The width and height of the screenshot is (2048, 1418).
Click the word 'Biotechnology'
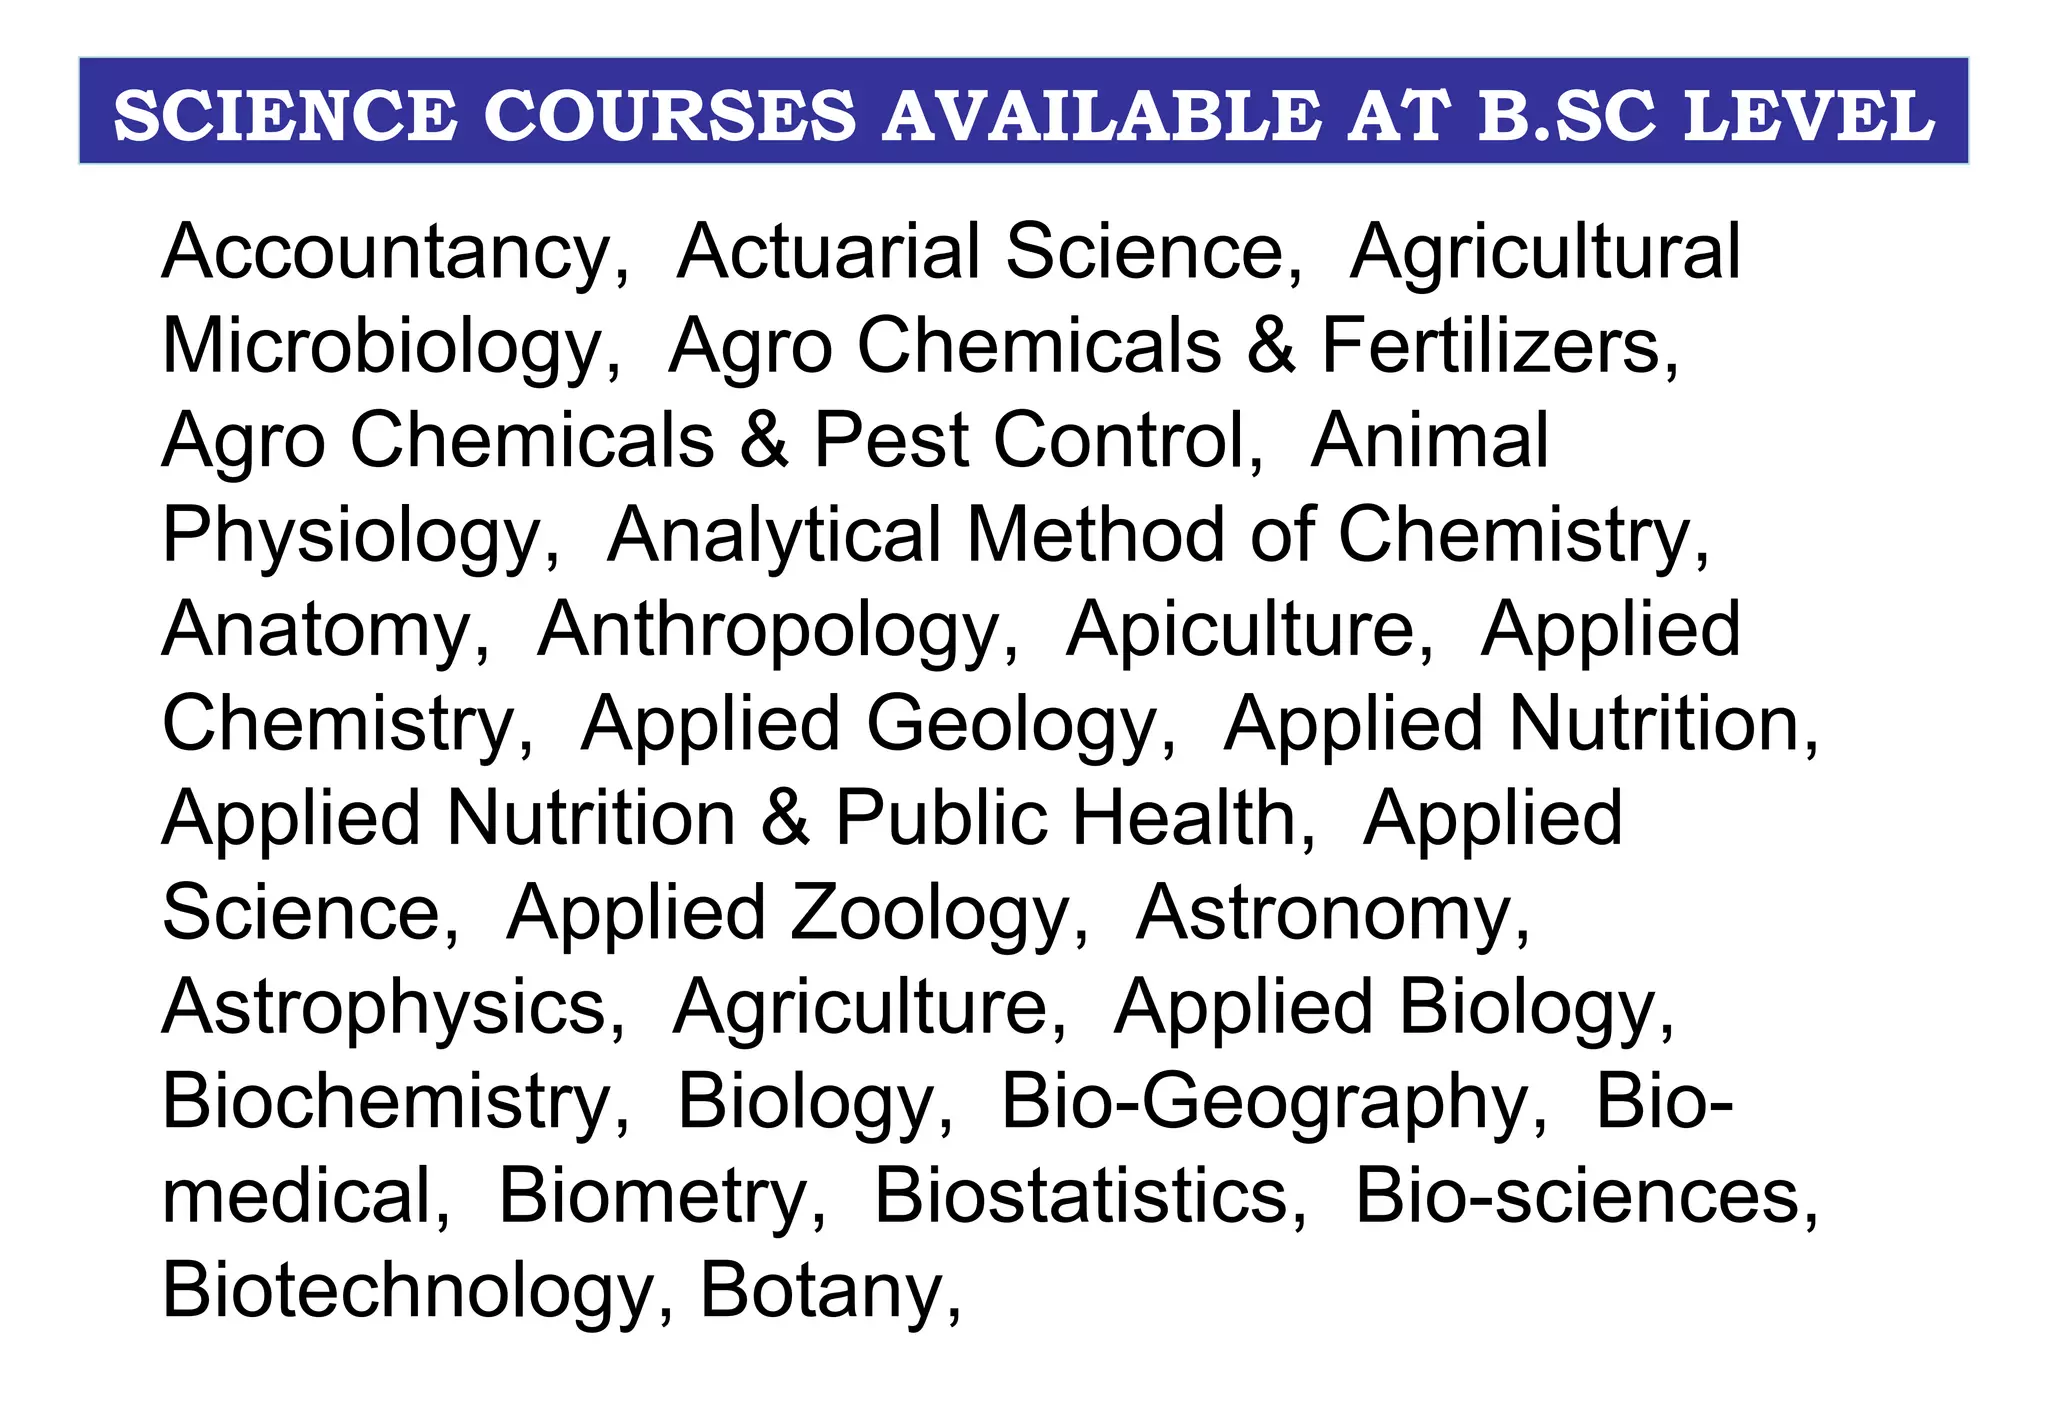pyautogui.click(x=408, y=1291)
